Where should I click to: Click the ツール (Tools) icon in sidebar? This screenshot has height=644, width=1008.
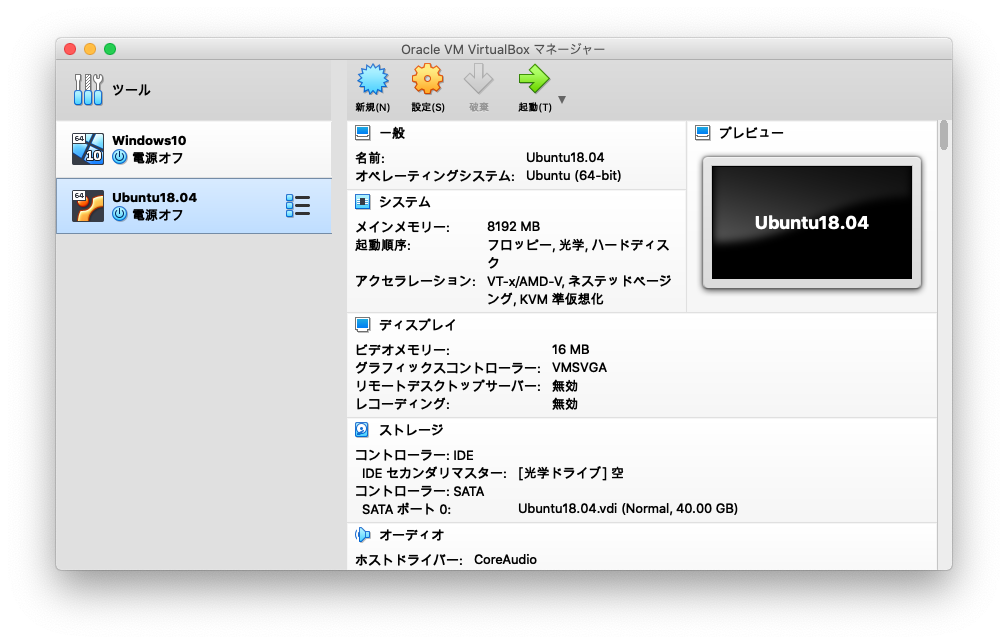[x=87, y=88]
